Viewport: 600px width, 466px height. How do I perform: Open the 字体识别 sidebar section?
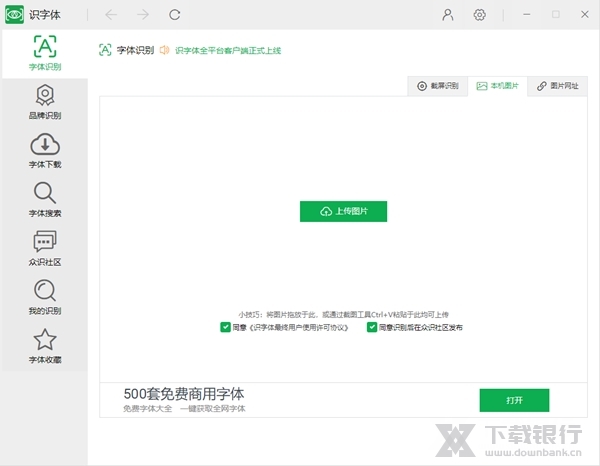coord(45,54)
